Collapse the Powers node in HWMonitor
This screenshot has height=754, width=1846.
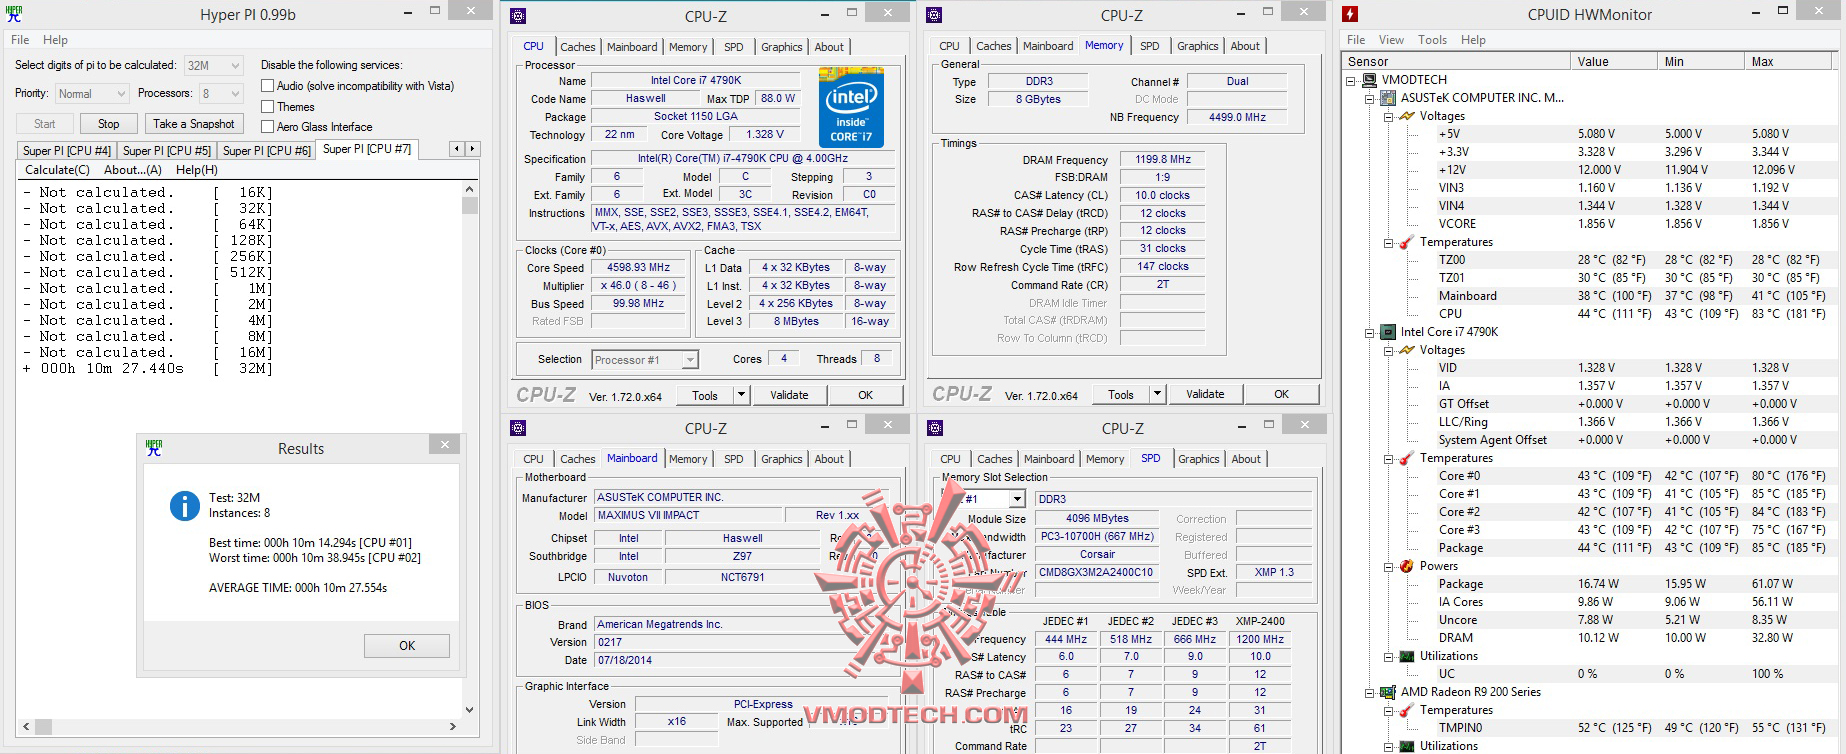tap(1389, 567)
